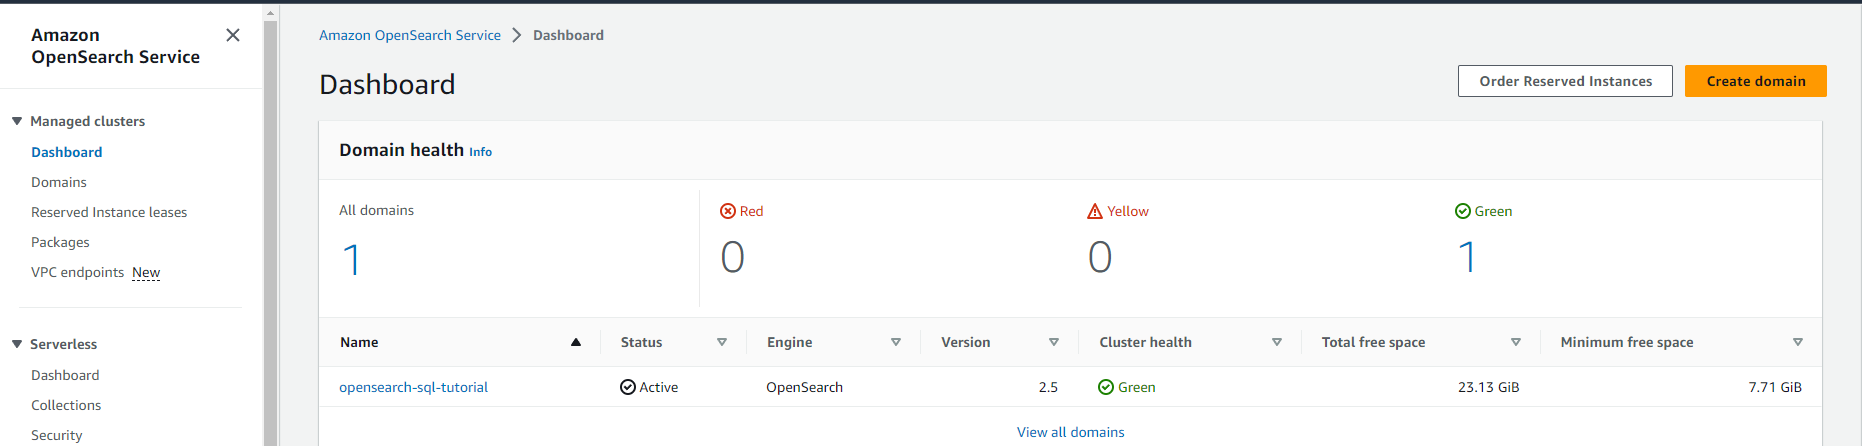Open the Serverless Dashboard link
Viewport: 1862px width, 446px height.
click(65, 375)
